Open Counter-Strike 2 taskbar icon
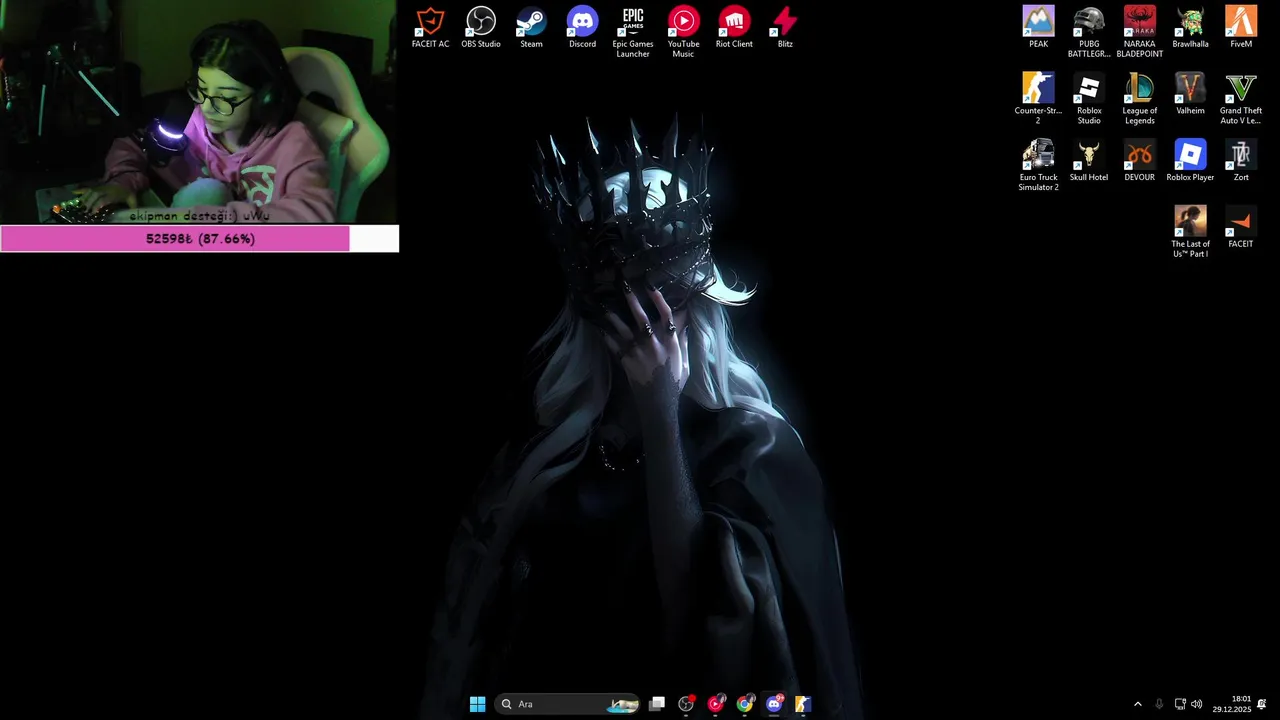This screenshot has height=720, width=1280. coord(802,704)
